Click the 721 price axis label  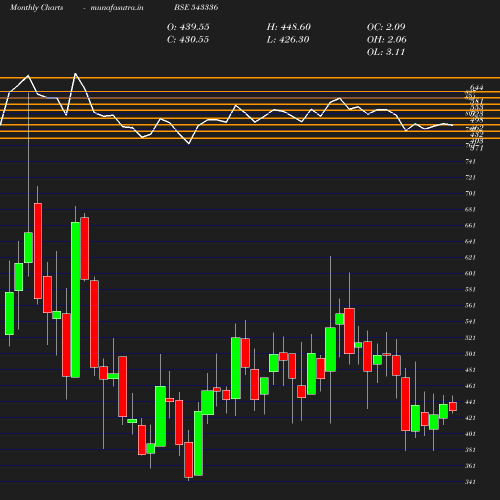(x=470, y=178)
